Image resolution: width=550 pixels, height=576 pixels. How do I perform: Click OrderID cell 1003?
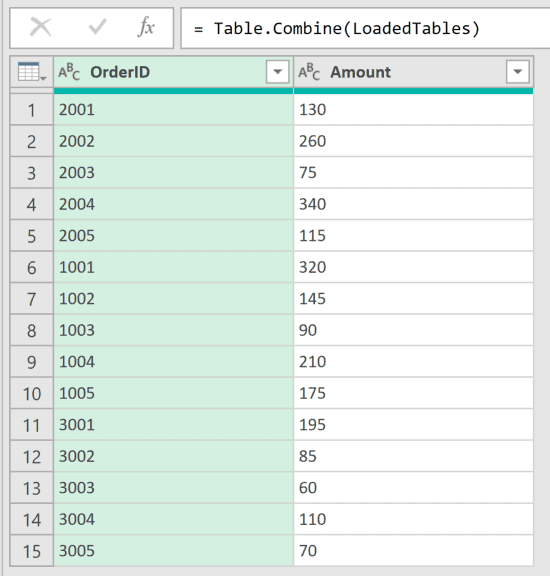[173, 331]
